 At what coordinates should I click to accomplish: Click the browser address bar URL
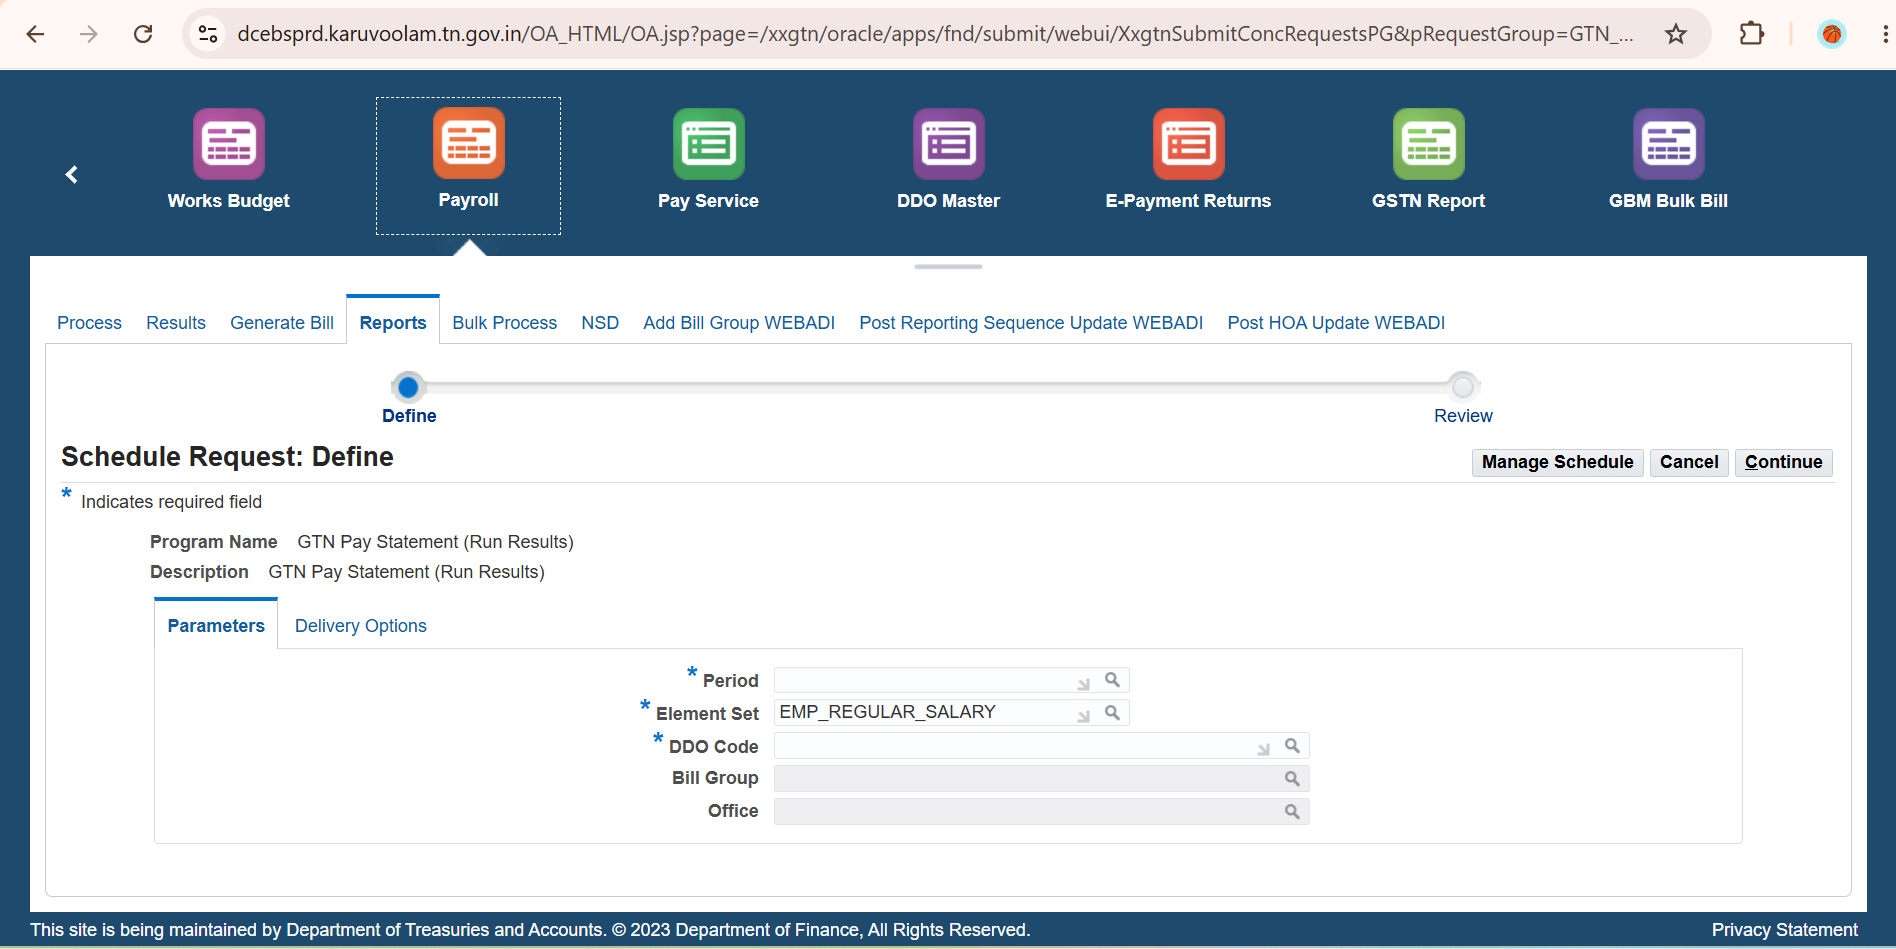[935, 34]
